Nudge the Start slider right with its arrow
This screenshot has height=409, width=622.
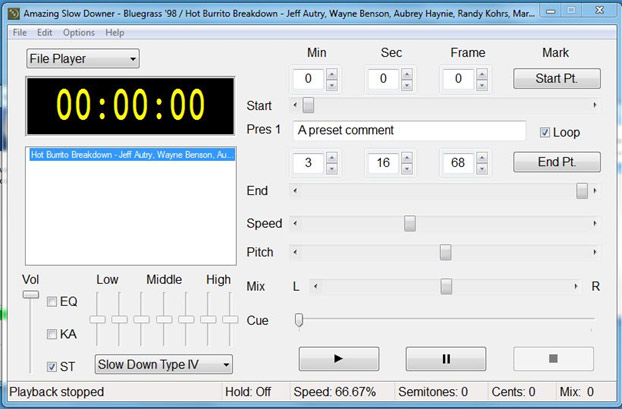(x=595, y=105)
